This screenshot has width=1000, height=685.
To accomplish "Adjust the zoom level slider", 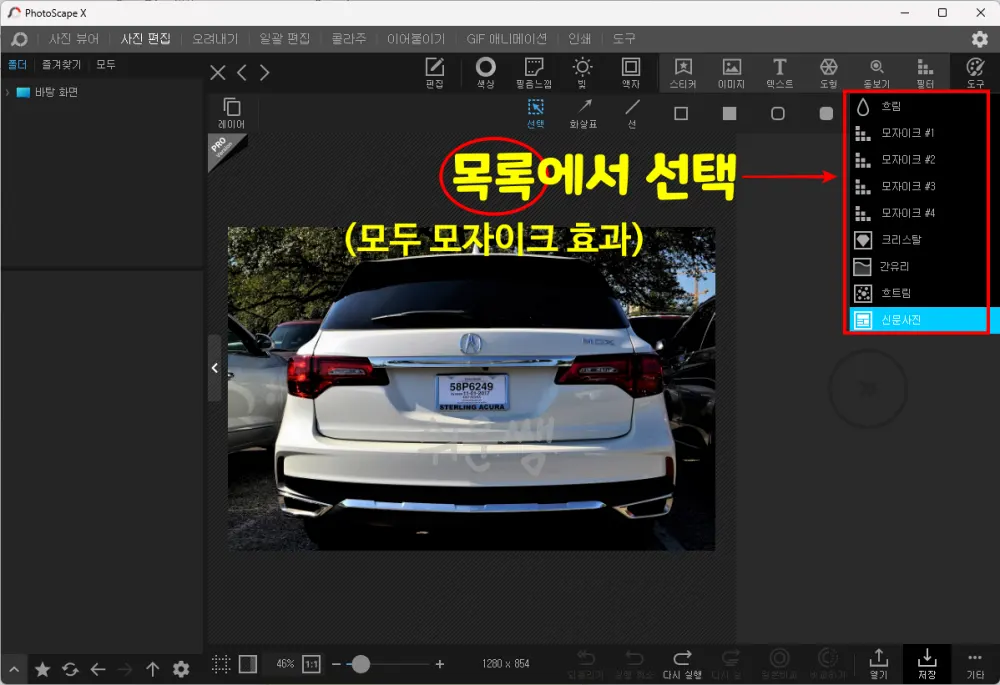I will click(362, 663).
